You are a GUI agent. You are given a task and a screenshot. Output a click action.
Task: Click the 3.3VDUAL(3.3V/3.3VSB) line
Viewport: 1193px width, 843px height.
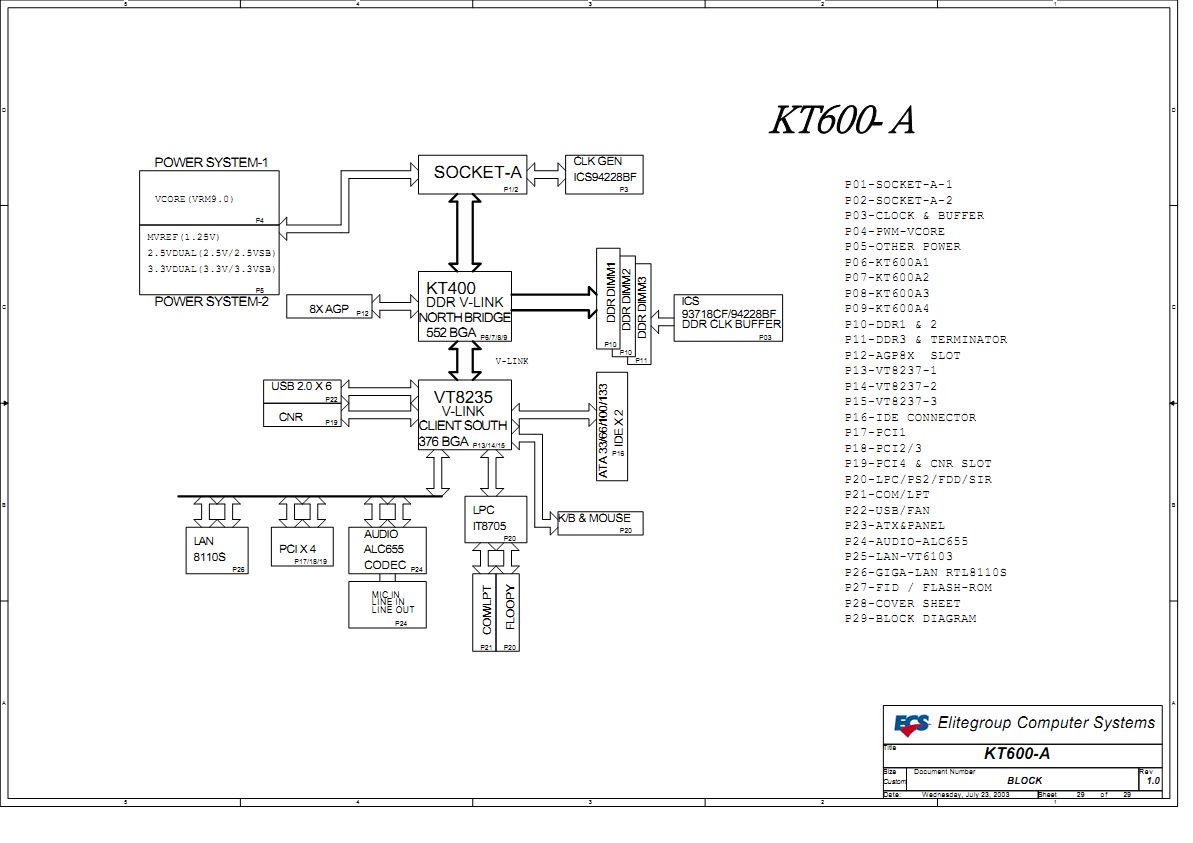(x=212, y=269)
